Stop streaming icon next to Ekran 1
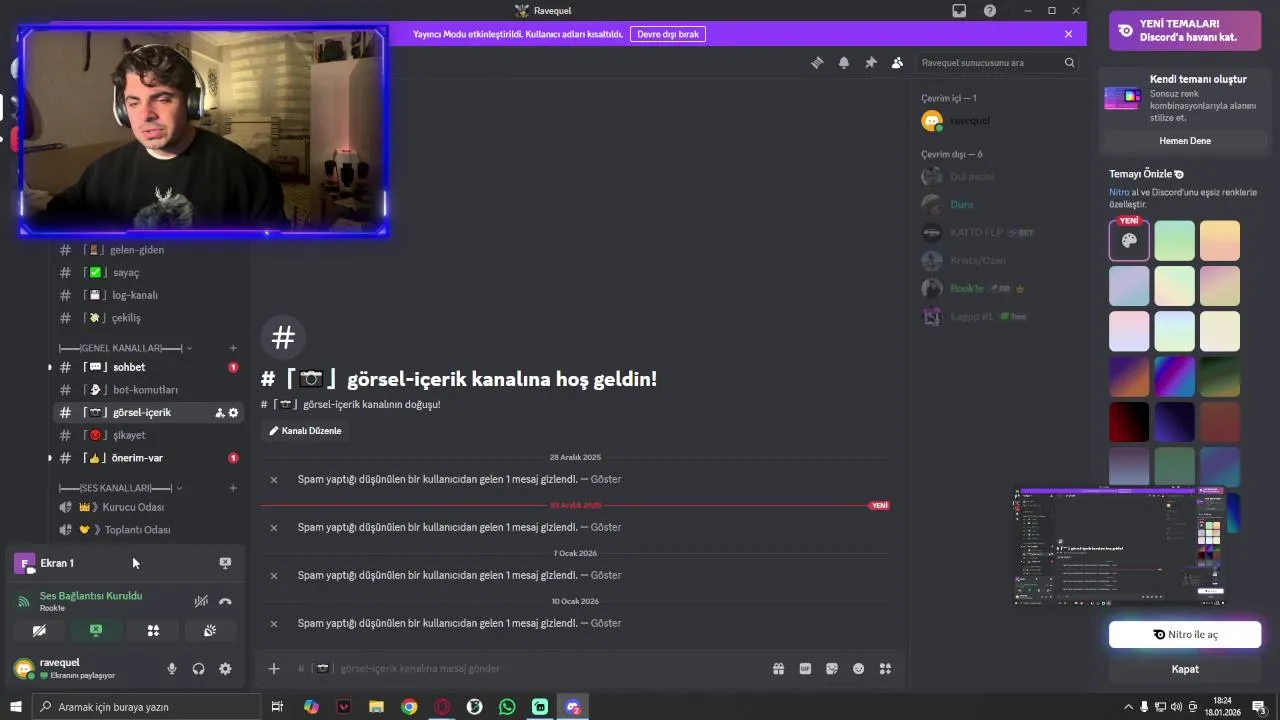Image resolution: width=1280 pixels, height=720 pixels. point(225,563)
